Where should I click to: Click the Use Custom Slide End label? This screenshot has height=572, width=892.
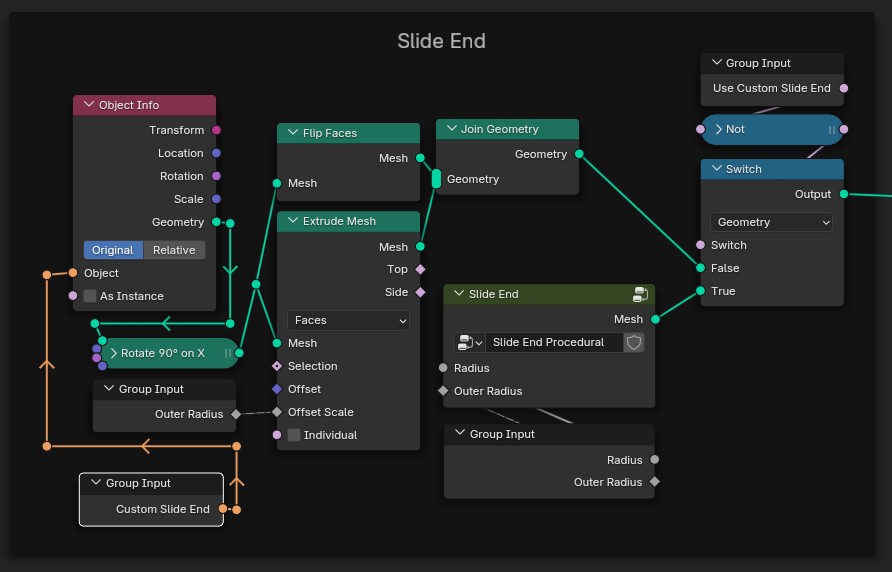coord(771,88)
